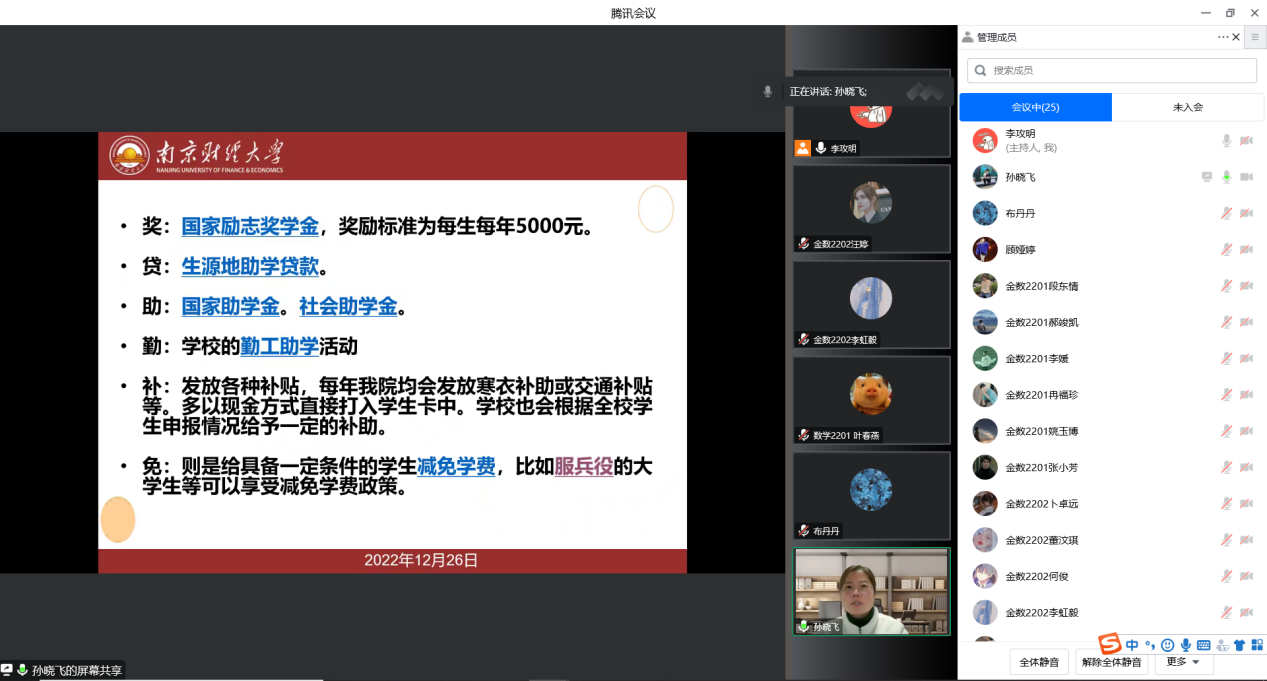Click the 全体静音 button
Screen dimensions: 1267x681
point(1039,662)
